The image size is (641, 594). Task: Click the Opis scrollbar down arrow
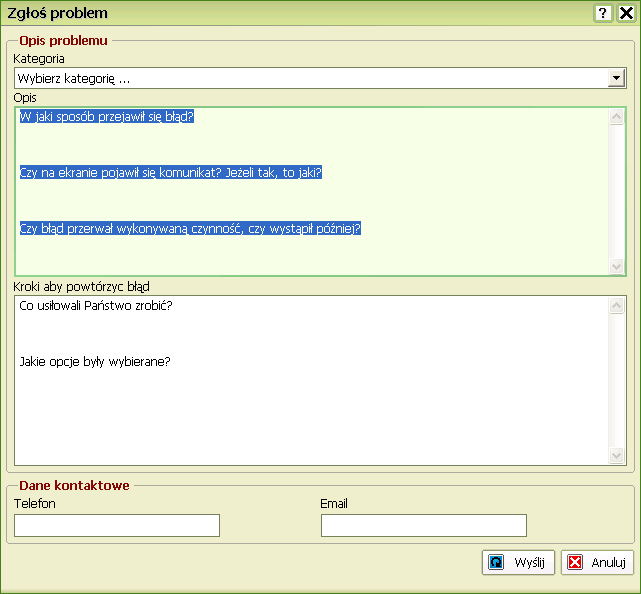tap(616, 267)
